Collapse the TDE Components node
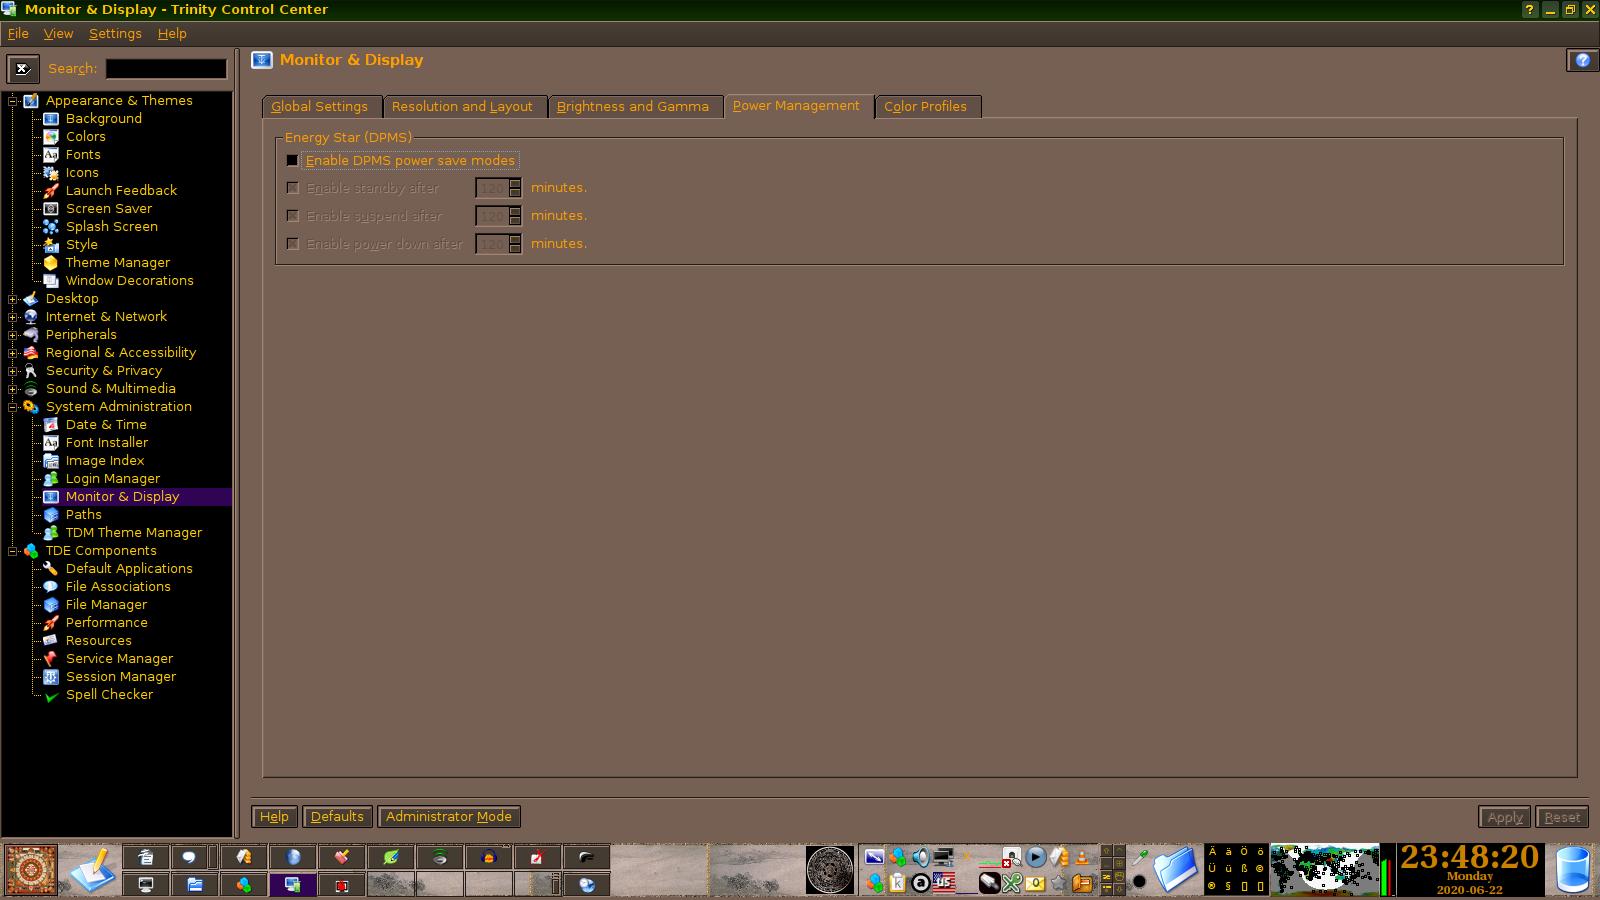 pos(13,550)
